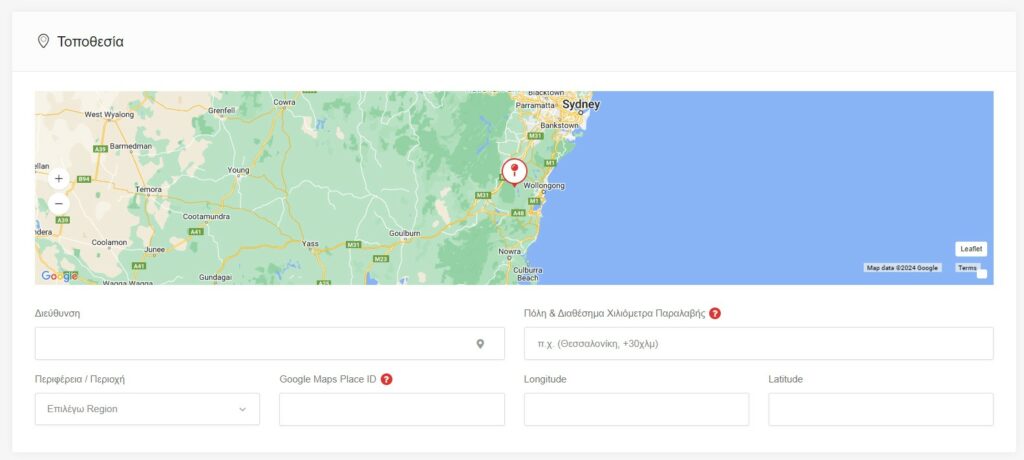This screenshot has height=460, width=1024.
Task: Open the map Terms link
Action: 967,268
